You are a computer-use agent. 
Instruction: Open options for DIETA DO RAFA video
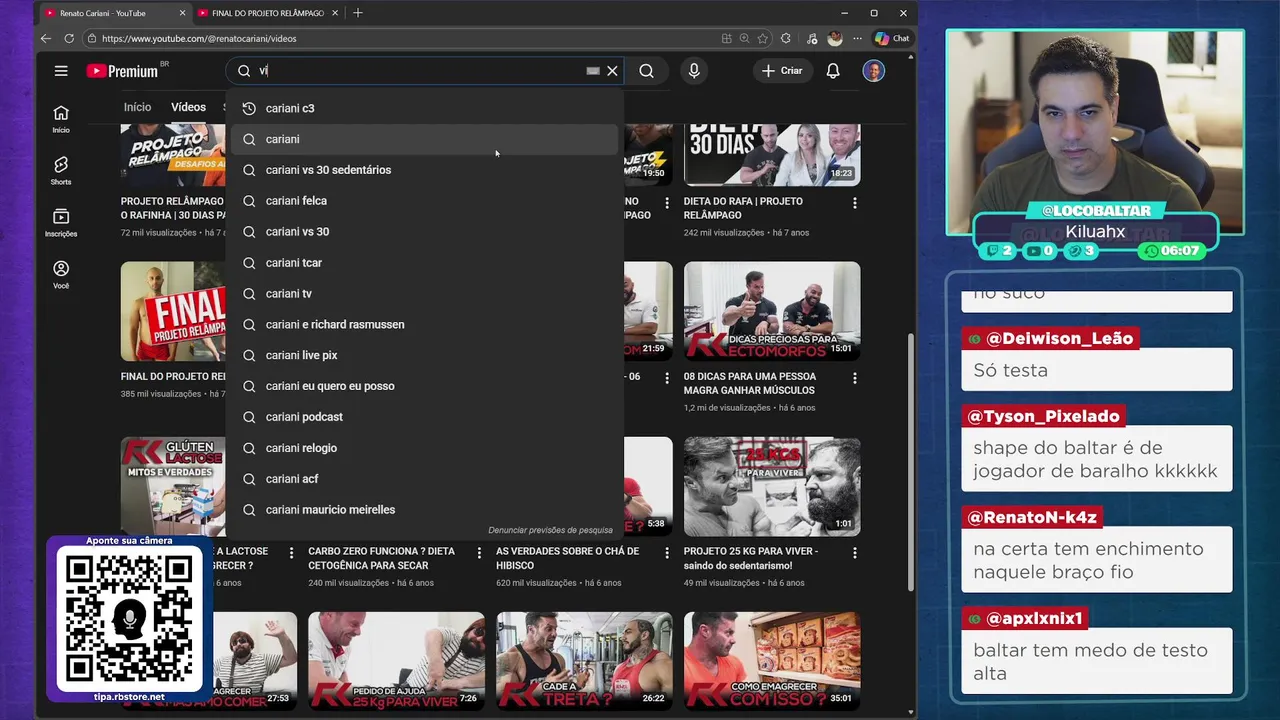point(854,203)
